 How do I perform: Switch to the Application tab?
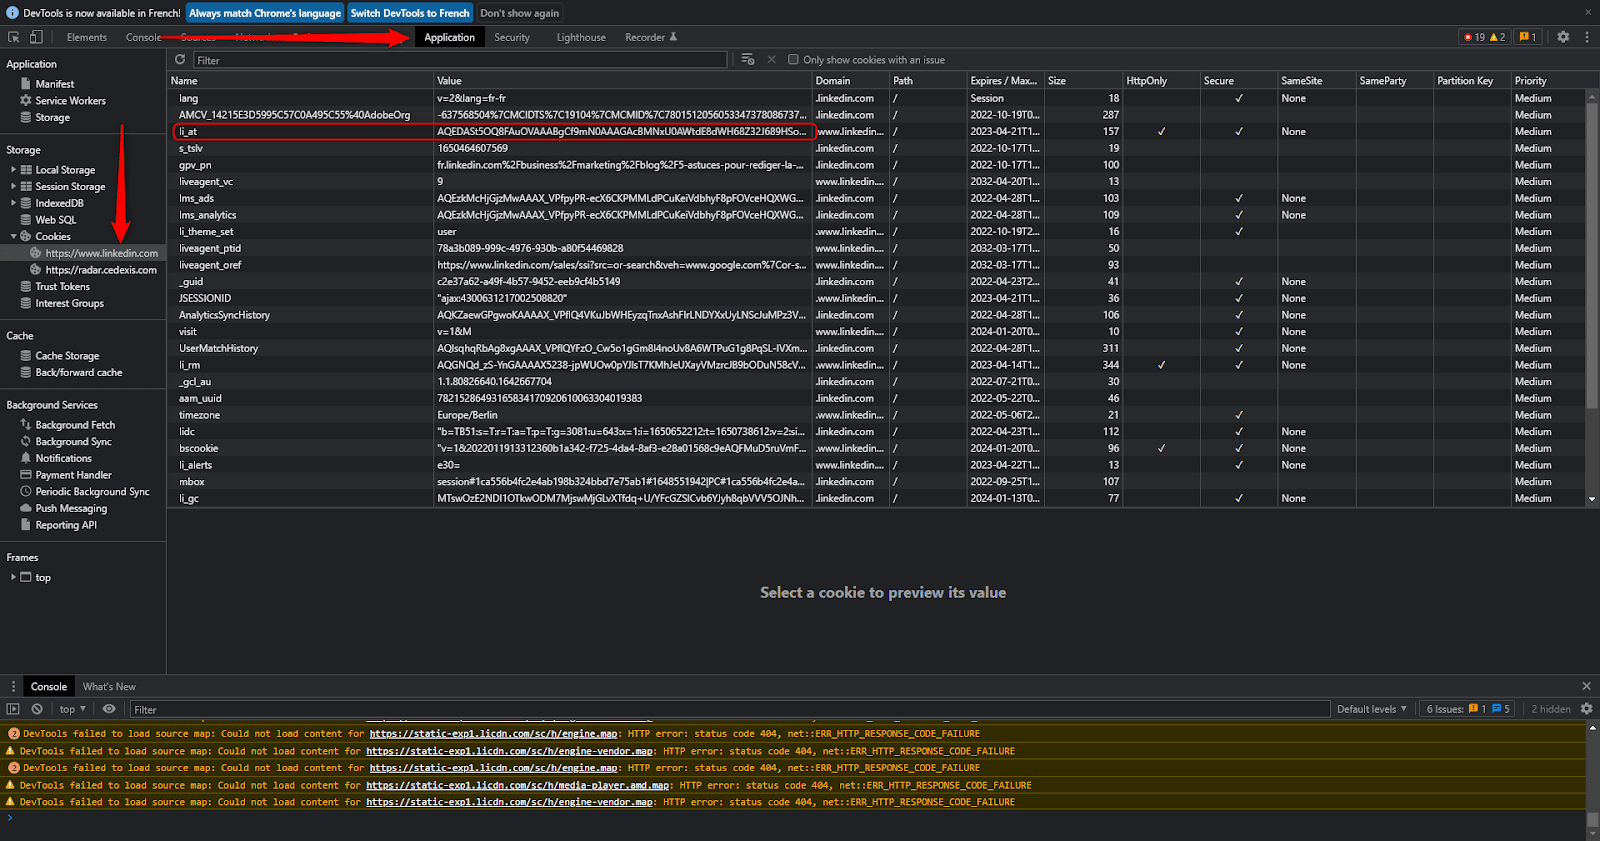(x=449, y=37)
